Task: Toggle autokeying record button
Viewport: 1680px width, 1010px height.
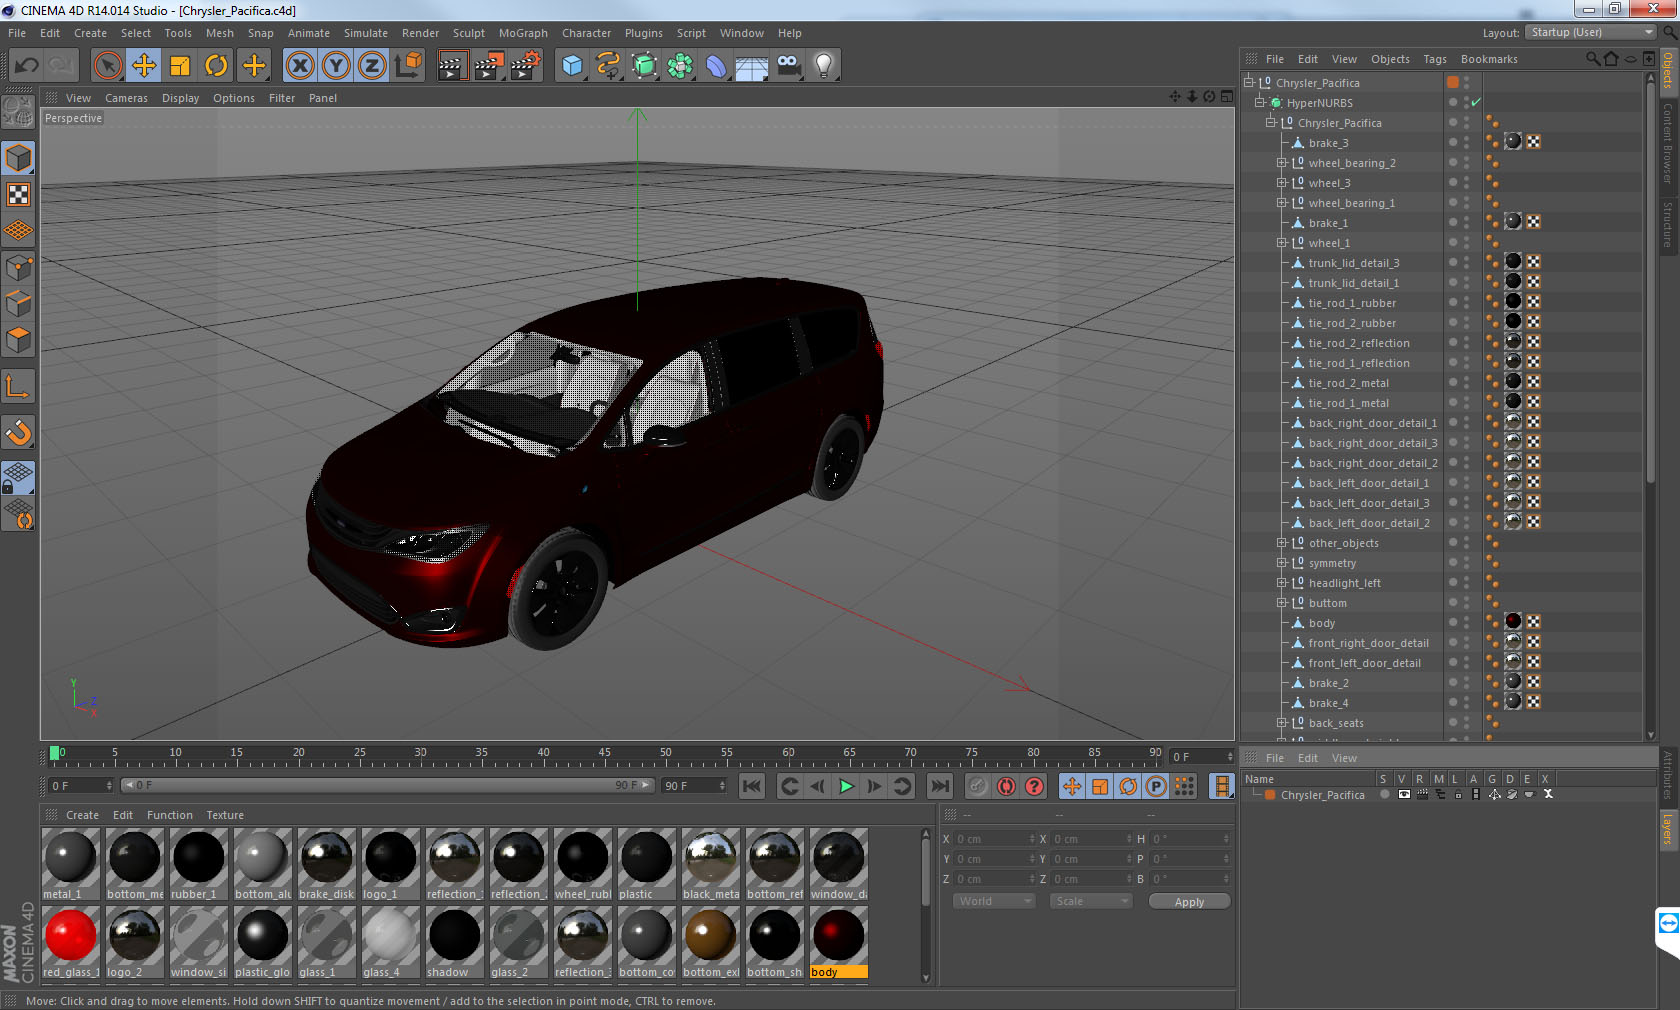Action: pos(1006,786)
